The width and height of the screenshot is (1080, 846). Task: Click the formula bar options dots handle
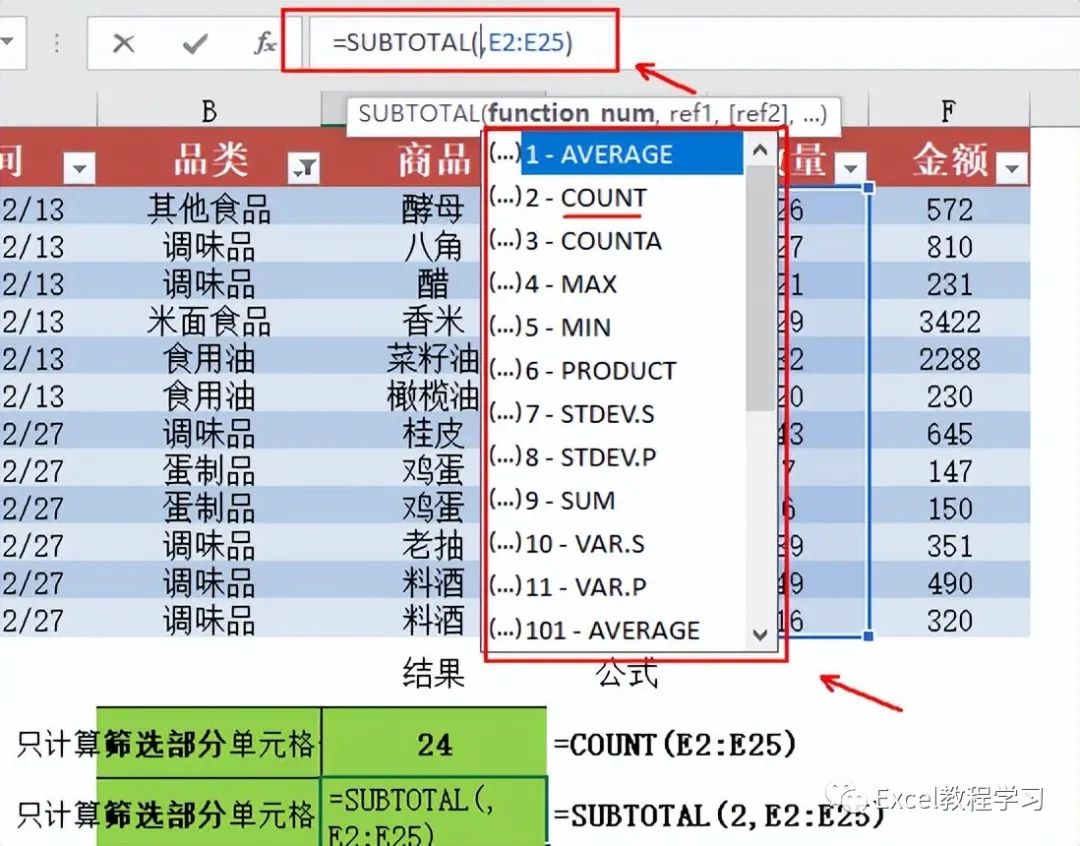click(57, 43)
